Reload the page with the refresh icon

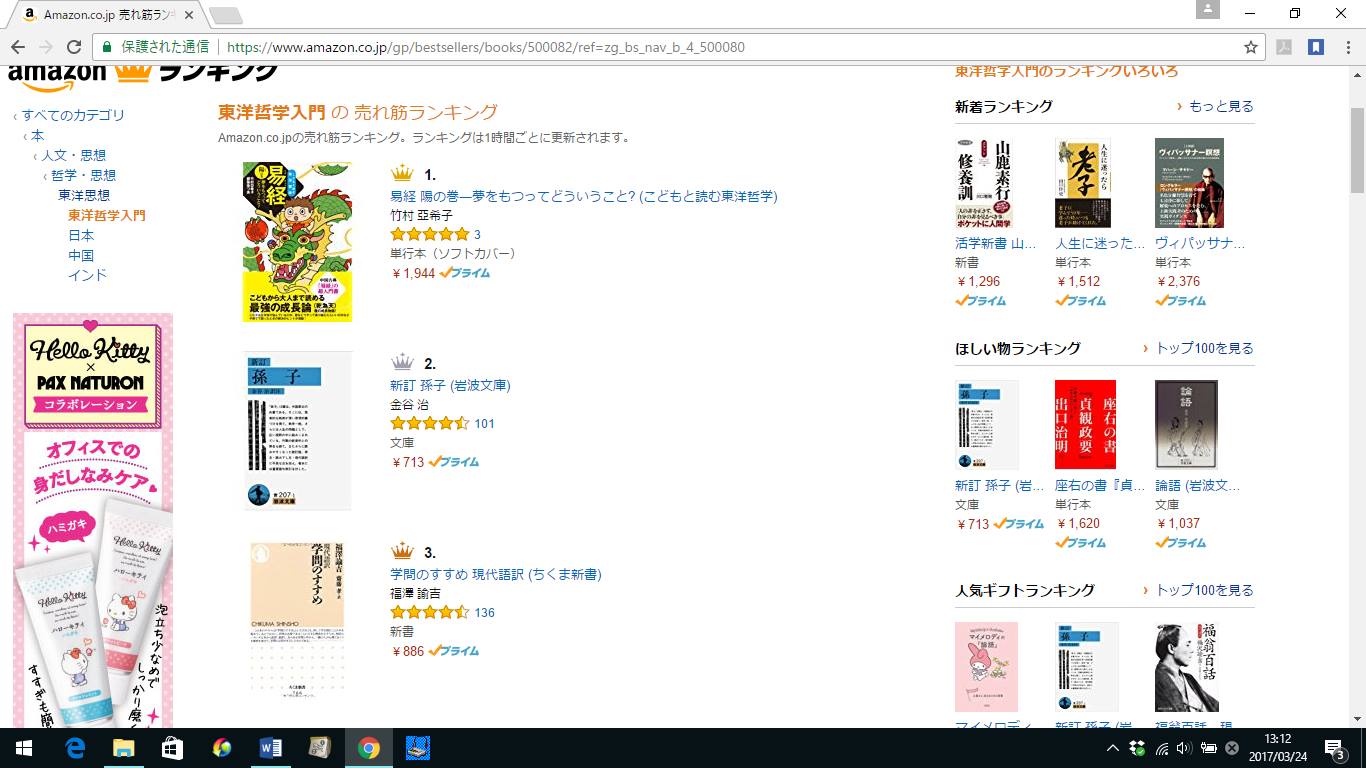click(x=74, y=47)
